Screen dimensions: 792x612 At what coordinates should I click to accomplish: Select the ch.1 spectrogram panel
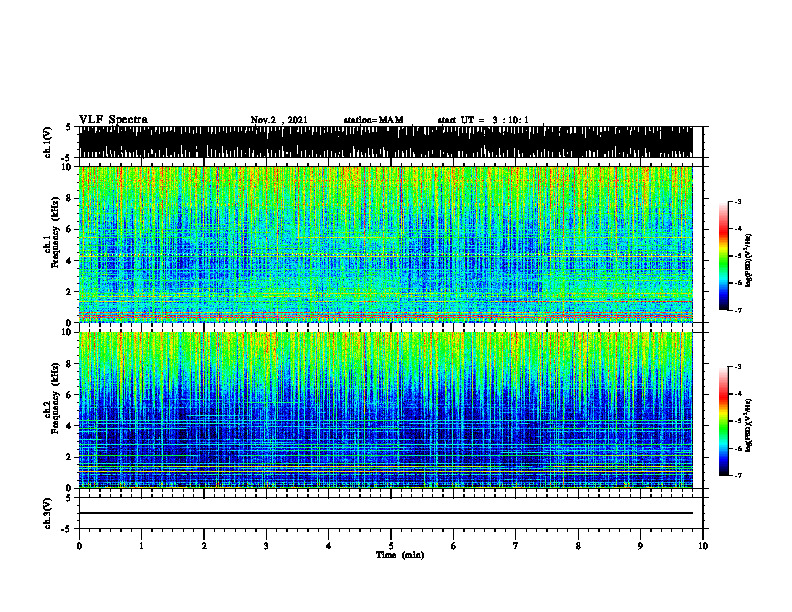385,244
